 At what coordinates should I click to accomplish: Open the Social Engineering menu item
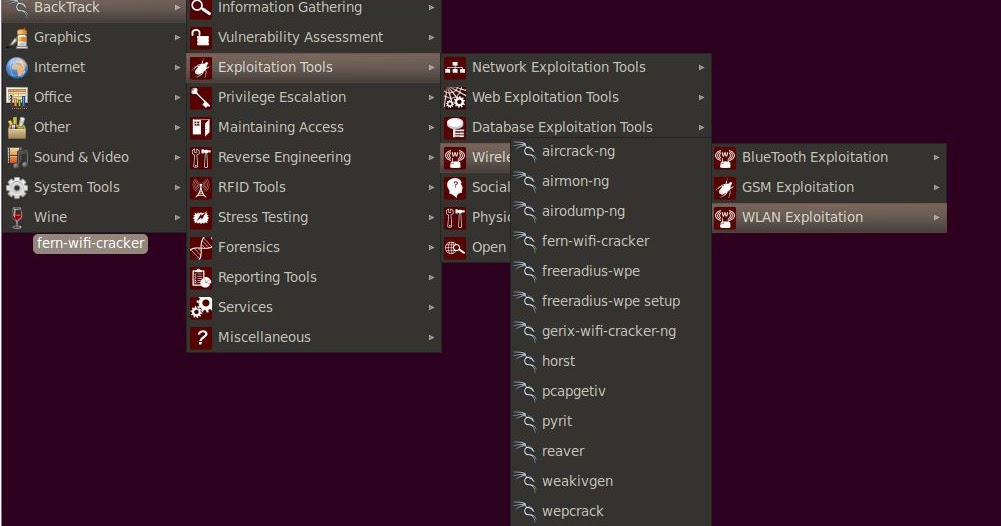tap(476, 187)
